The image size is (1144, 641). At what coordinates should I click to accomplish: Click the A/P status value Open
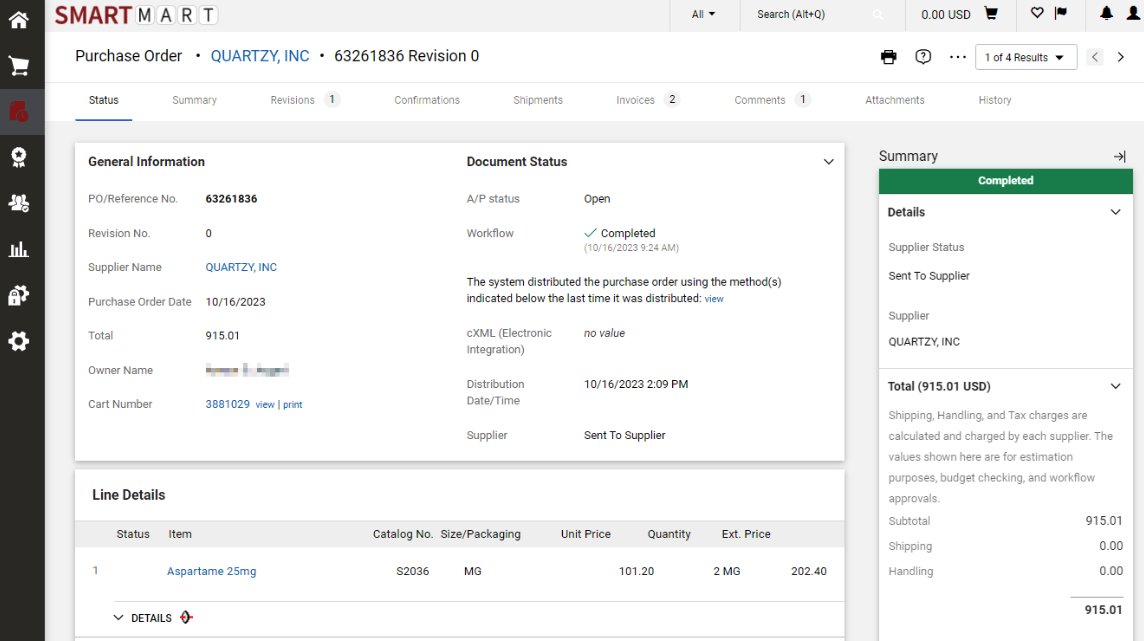pyautogui.click(x=597, y=199)
